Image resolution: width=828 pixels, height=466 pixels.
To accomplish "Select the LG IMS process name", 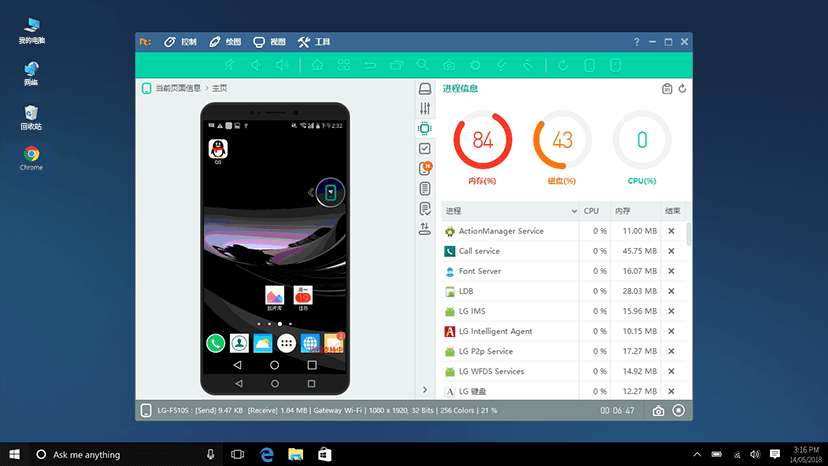I will point(472,311).
